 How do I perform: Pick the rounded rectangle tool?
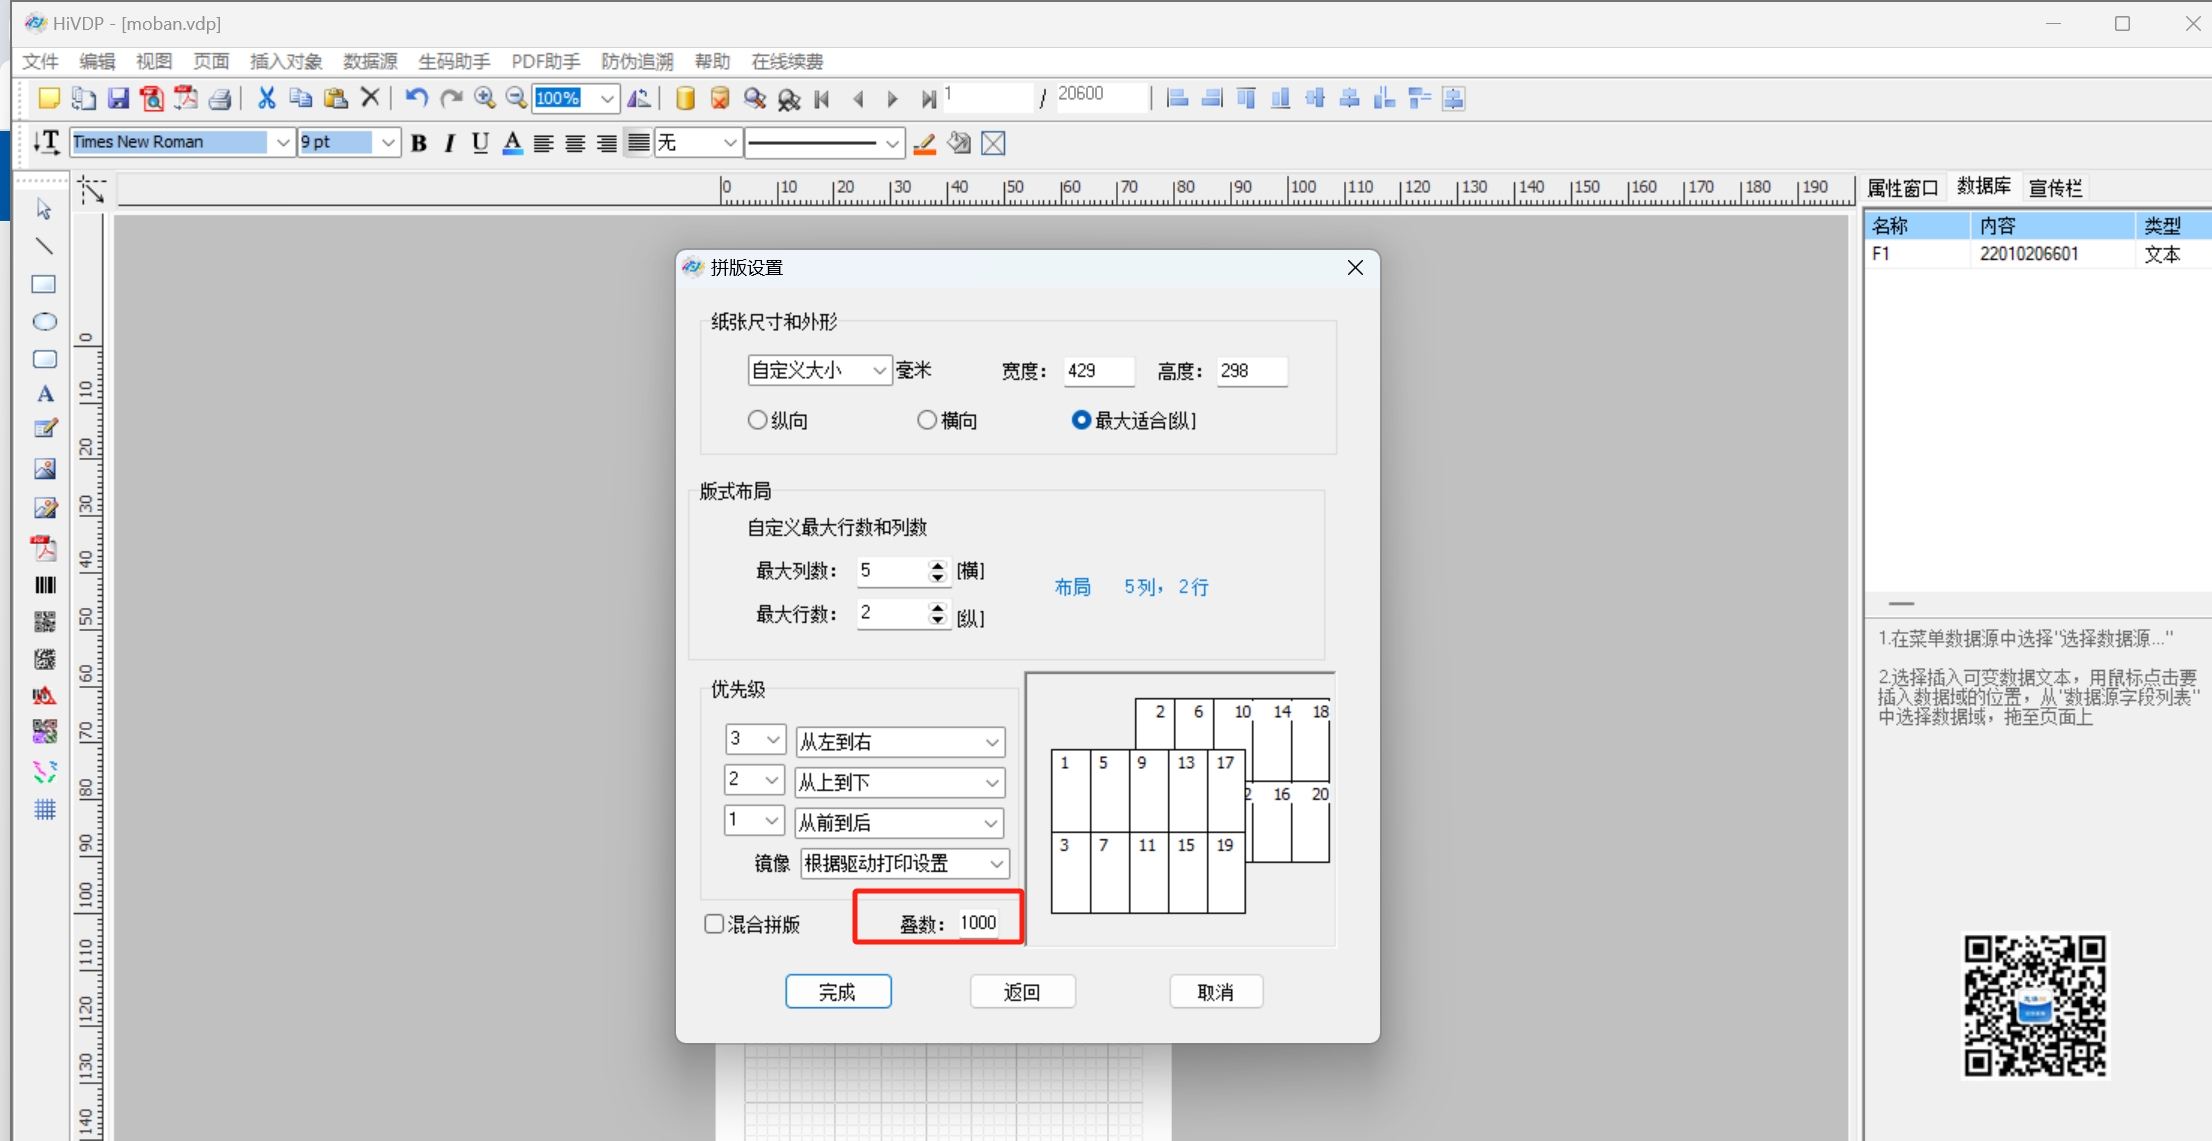tap(44, 359)
